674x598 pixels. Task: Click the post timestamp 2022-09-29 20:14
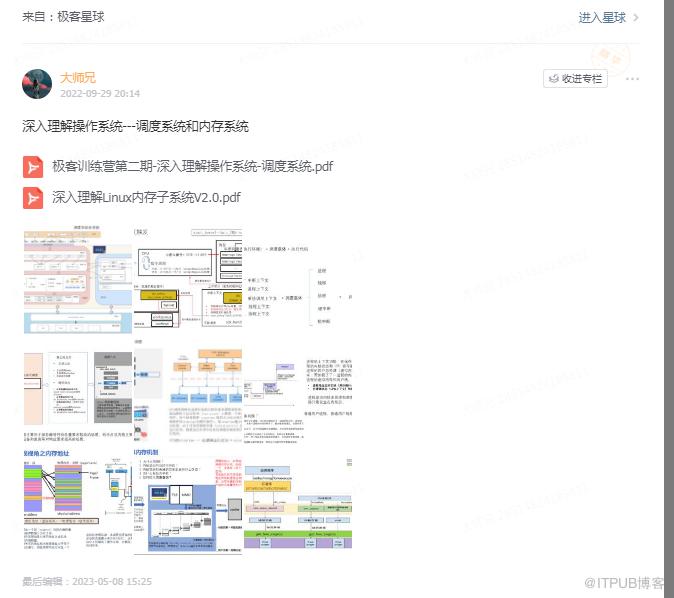click(100, 93)
